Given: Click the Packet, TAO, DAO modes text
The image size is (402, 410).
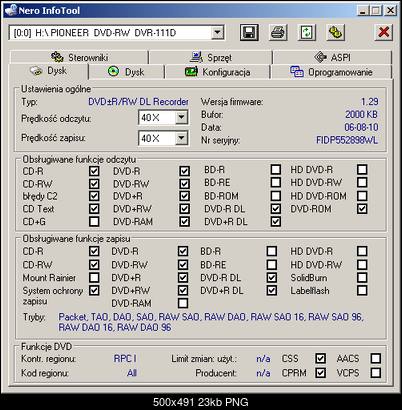Looking at the screenshot, I should point(211,322).
